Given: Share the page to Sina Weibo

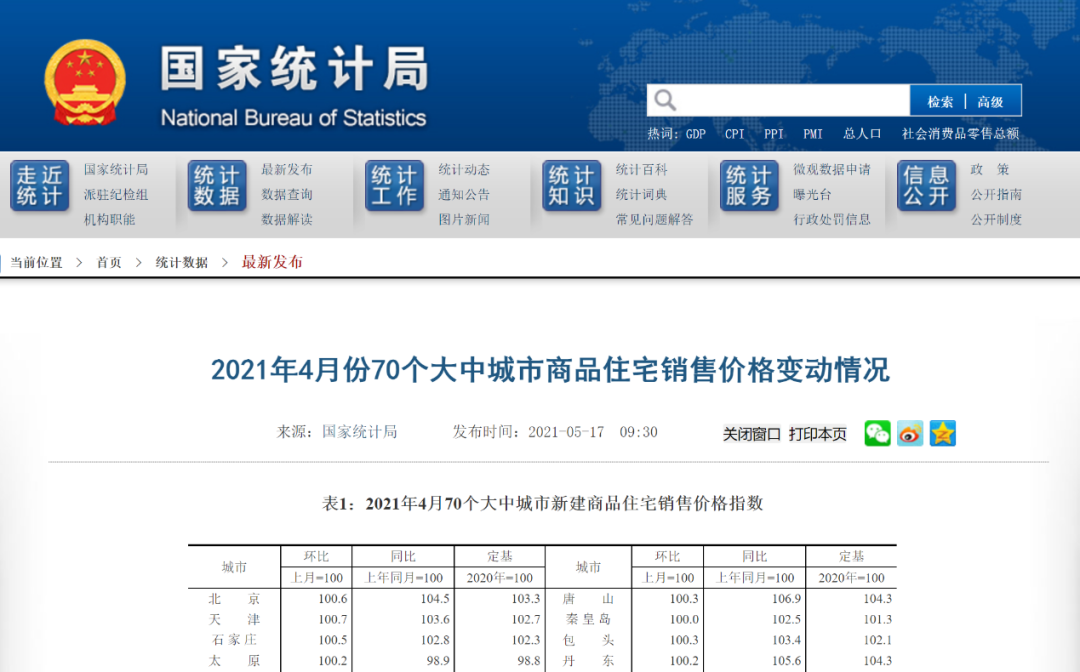Looking at the screenshot, I should pyautogui.click(x=909, y=433).
